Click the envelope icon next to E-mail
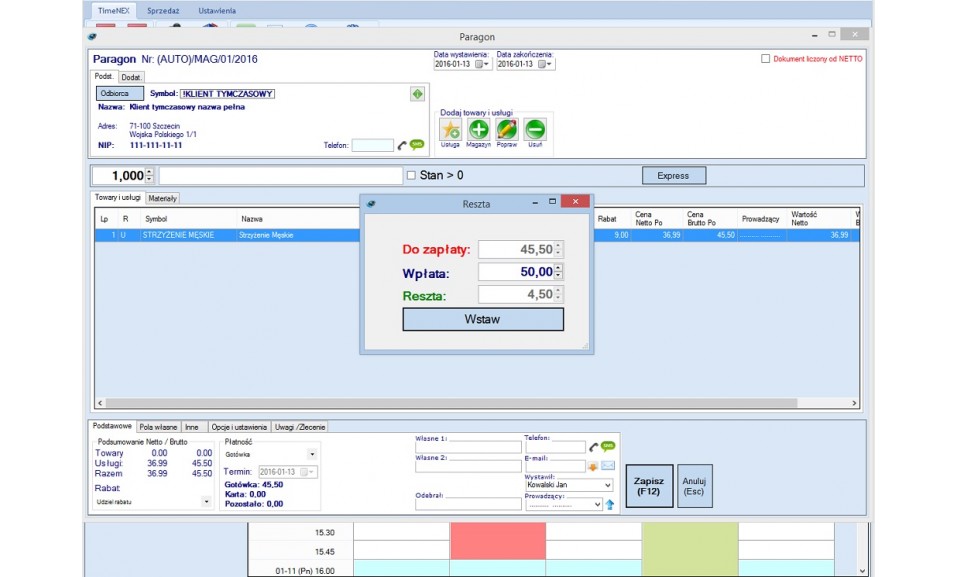Image resolution: width=957 pixels, height=577 pixels. [608, 466]
